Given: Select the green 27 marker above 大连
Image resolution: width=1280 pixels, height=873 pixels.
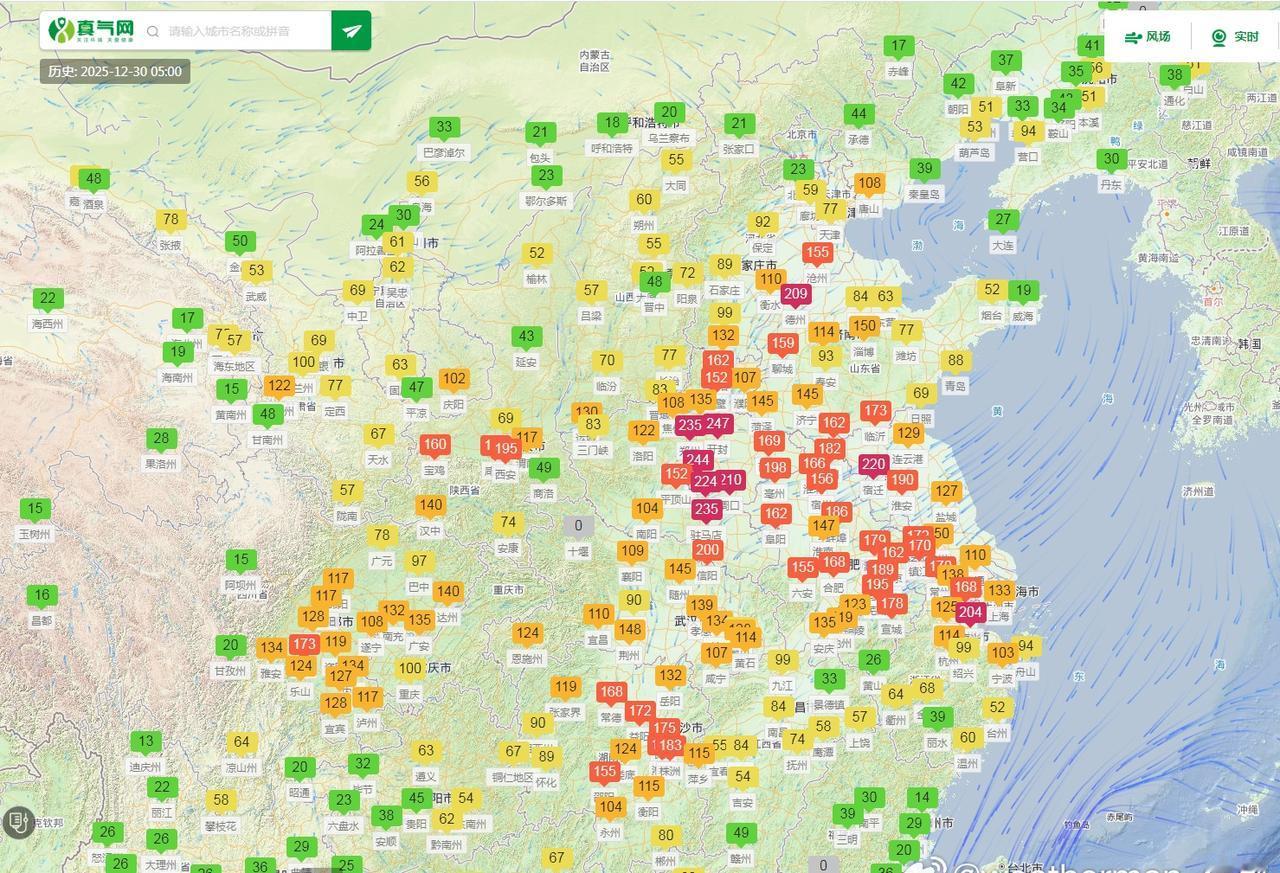Looking at the screenshot, I should [x=1003, y=219].
